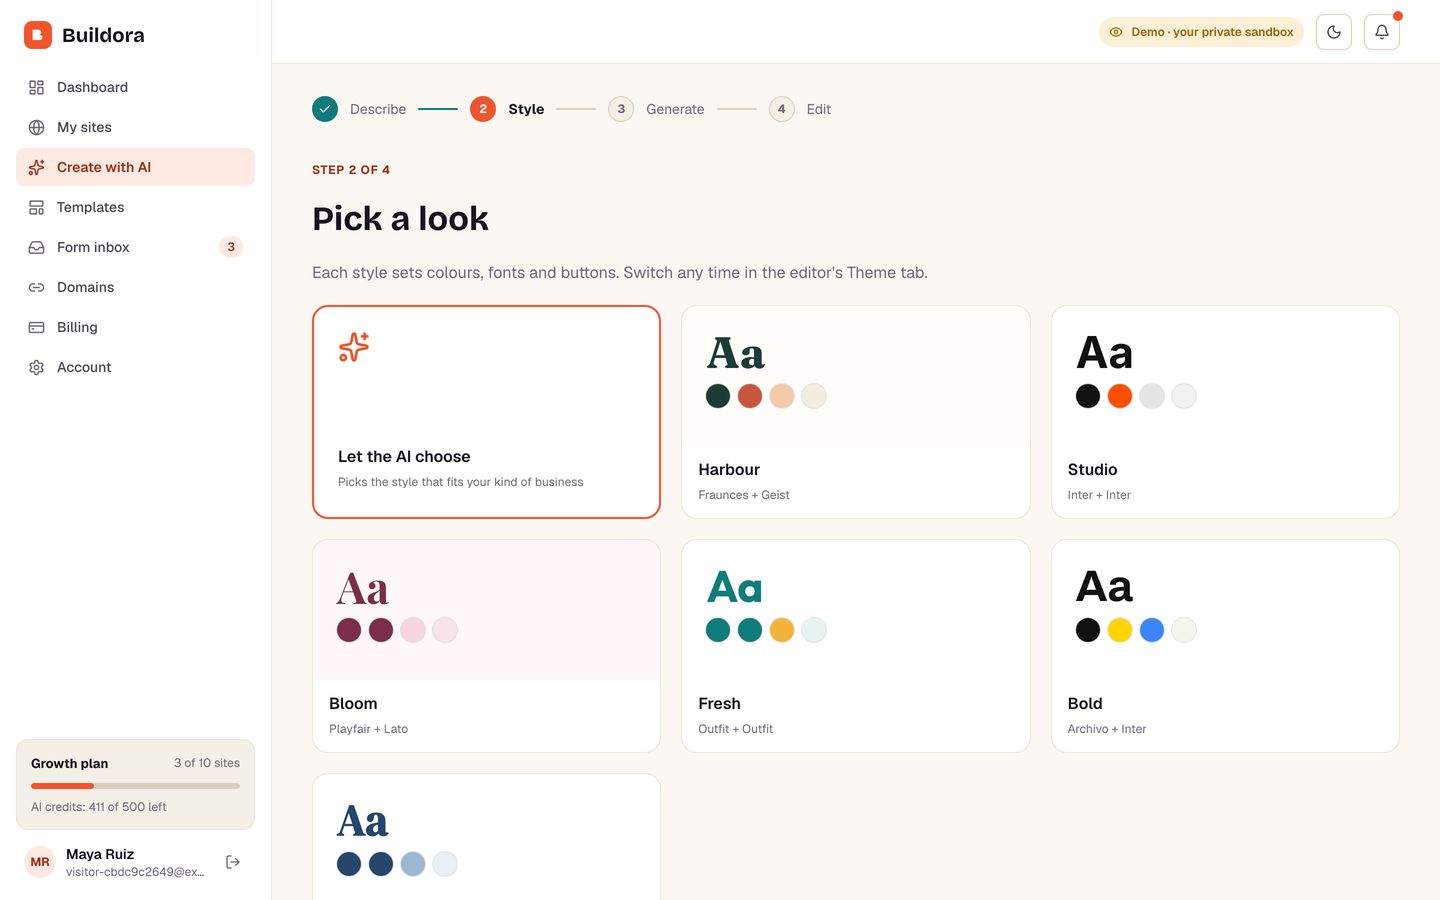Click the Growth plan usage progress bar
The height and width of the screenshot is (900, 1440).
click(x=135, y=786)
